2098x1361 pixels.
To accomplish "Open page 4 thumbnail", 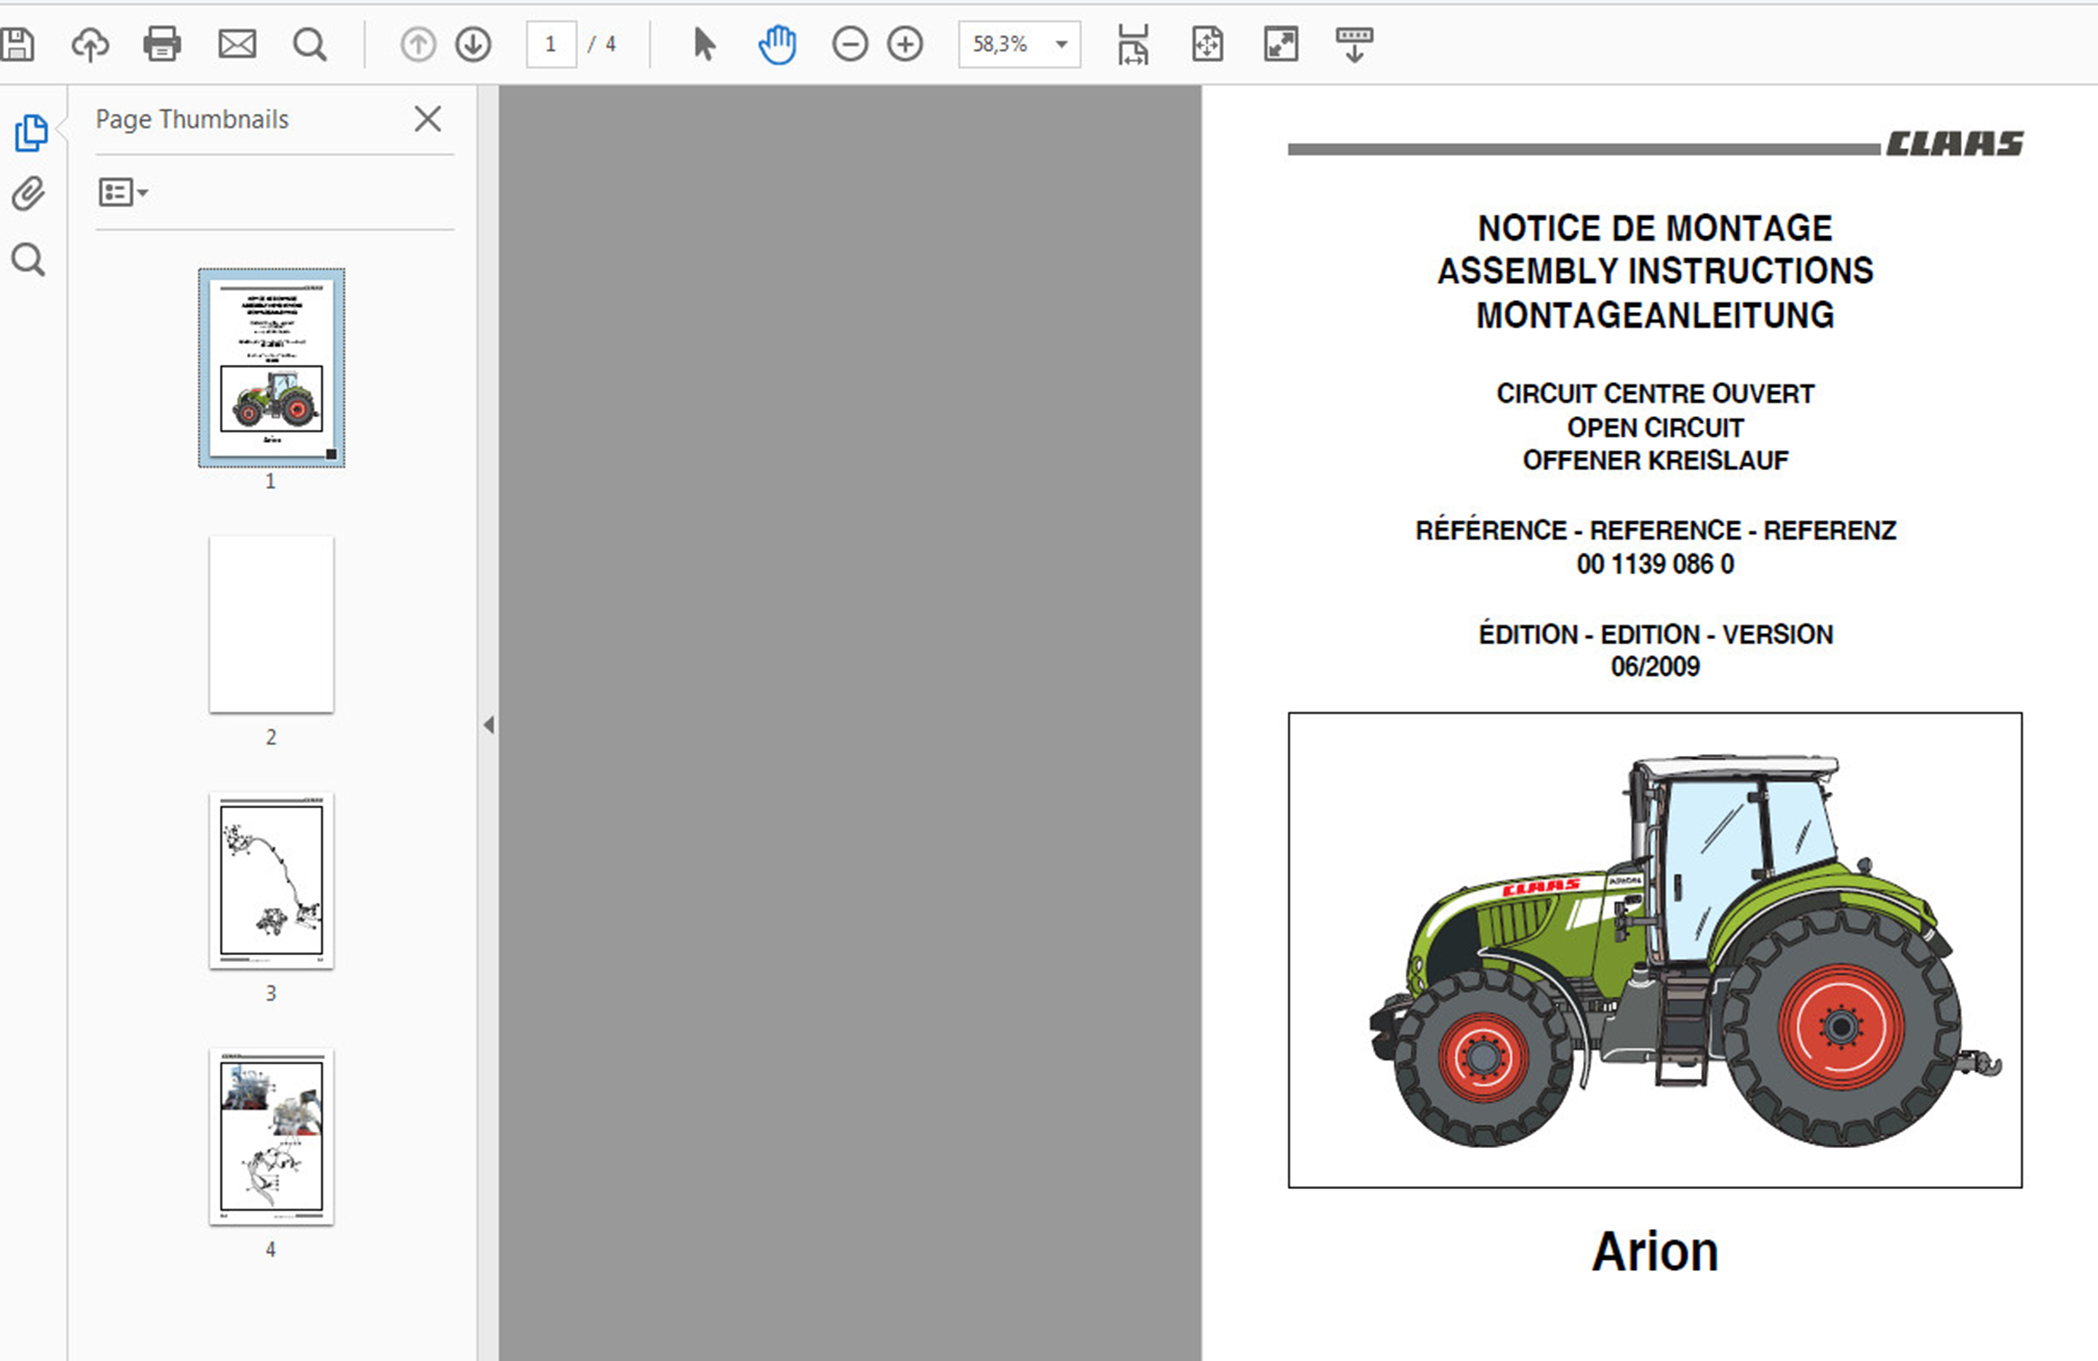I will (271, 1137).
